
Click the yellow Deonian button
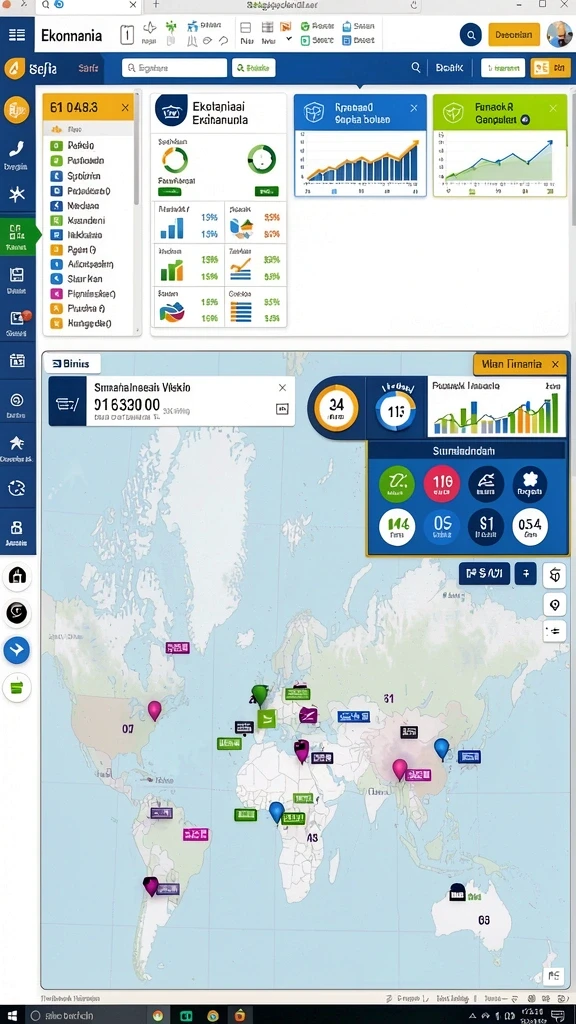[x=514, y=35]
